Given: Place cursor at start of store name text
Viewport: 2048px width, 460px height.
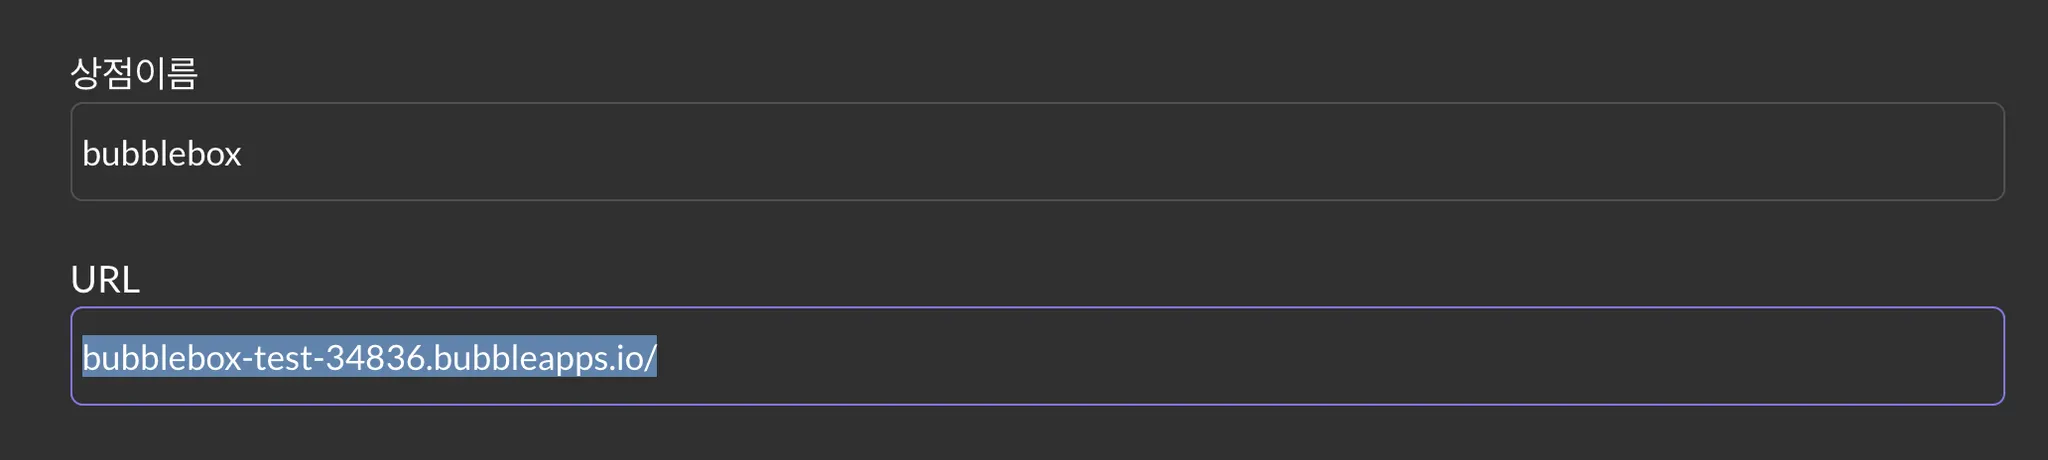Looking at the screenshot, I should (x=82, y=154).
